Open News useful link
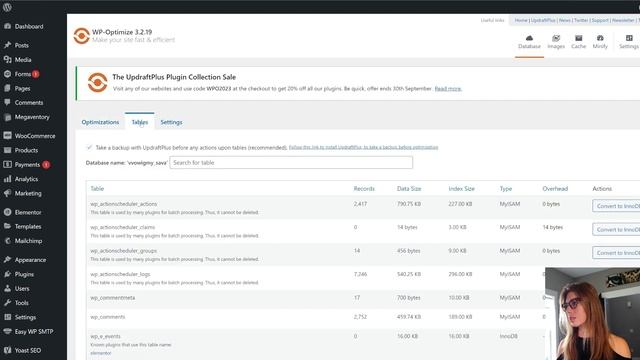The width and height of the screenshot is (640, 360). [564, 20]
